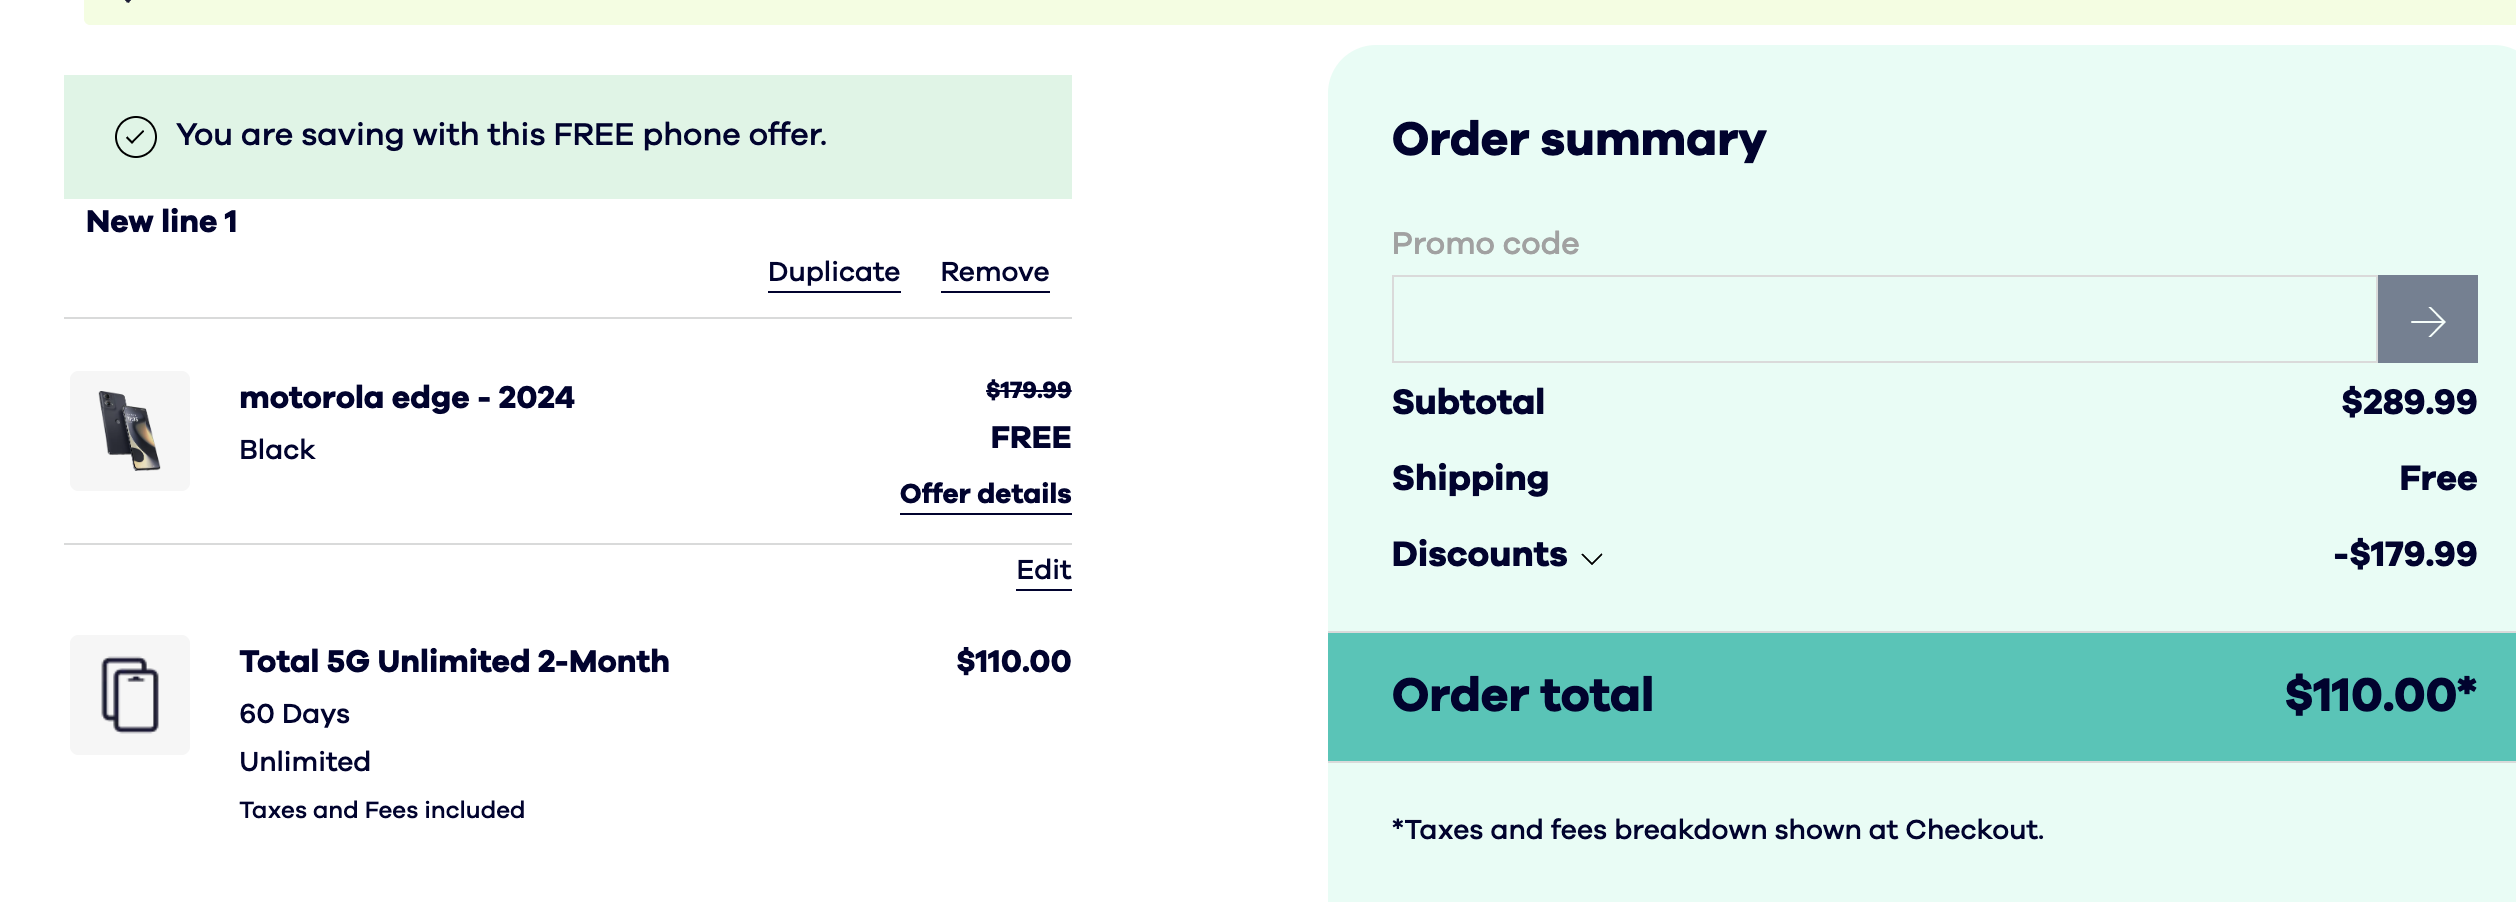Click the promo code submit arrow
This screenshot has width=2516, height=902.
pyautogui.click(x=2427, y=320)
